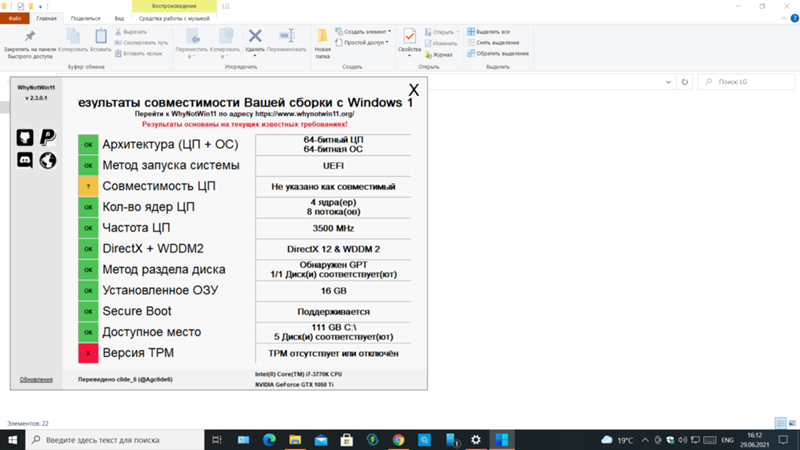Click Выделить все in the ribbon
Image resolution: width=800 pixels, height=450 pixels.
point(488,32)
